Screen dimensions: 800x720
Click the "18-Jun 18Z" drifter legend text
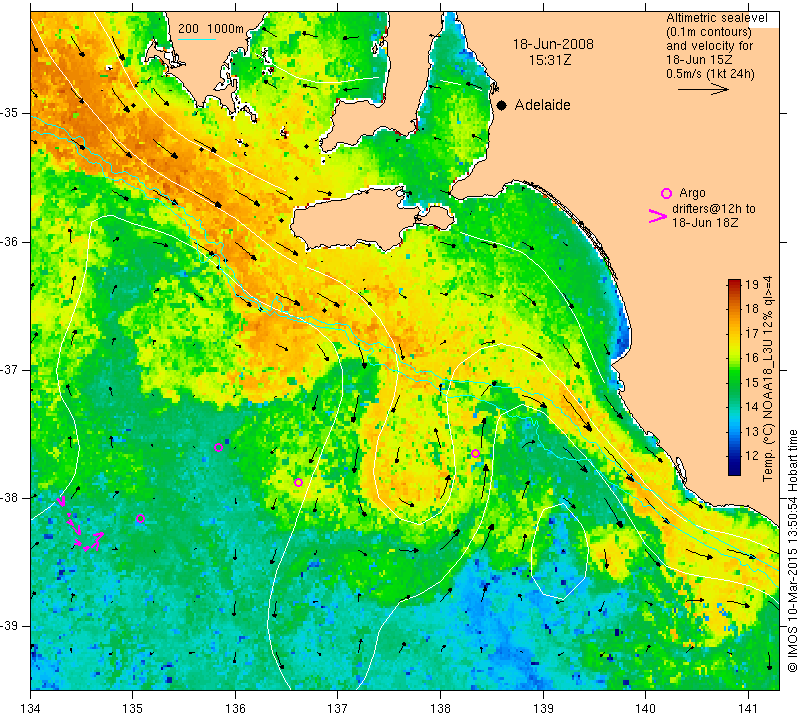pos(705,222)
